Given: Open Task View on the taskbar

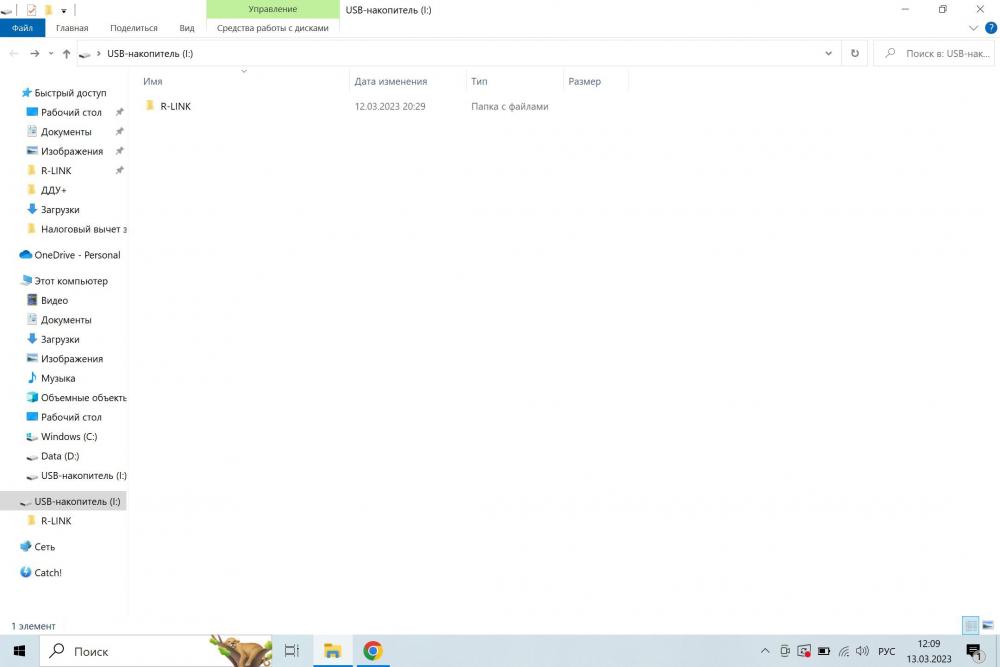Looking at the screenshot, I should point(291,651).
